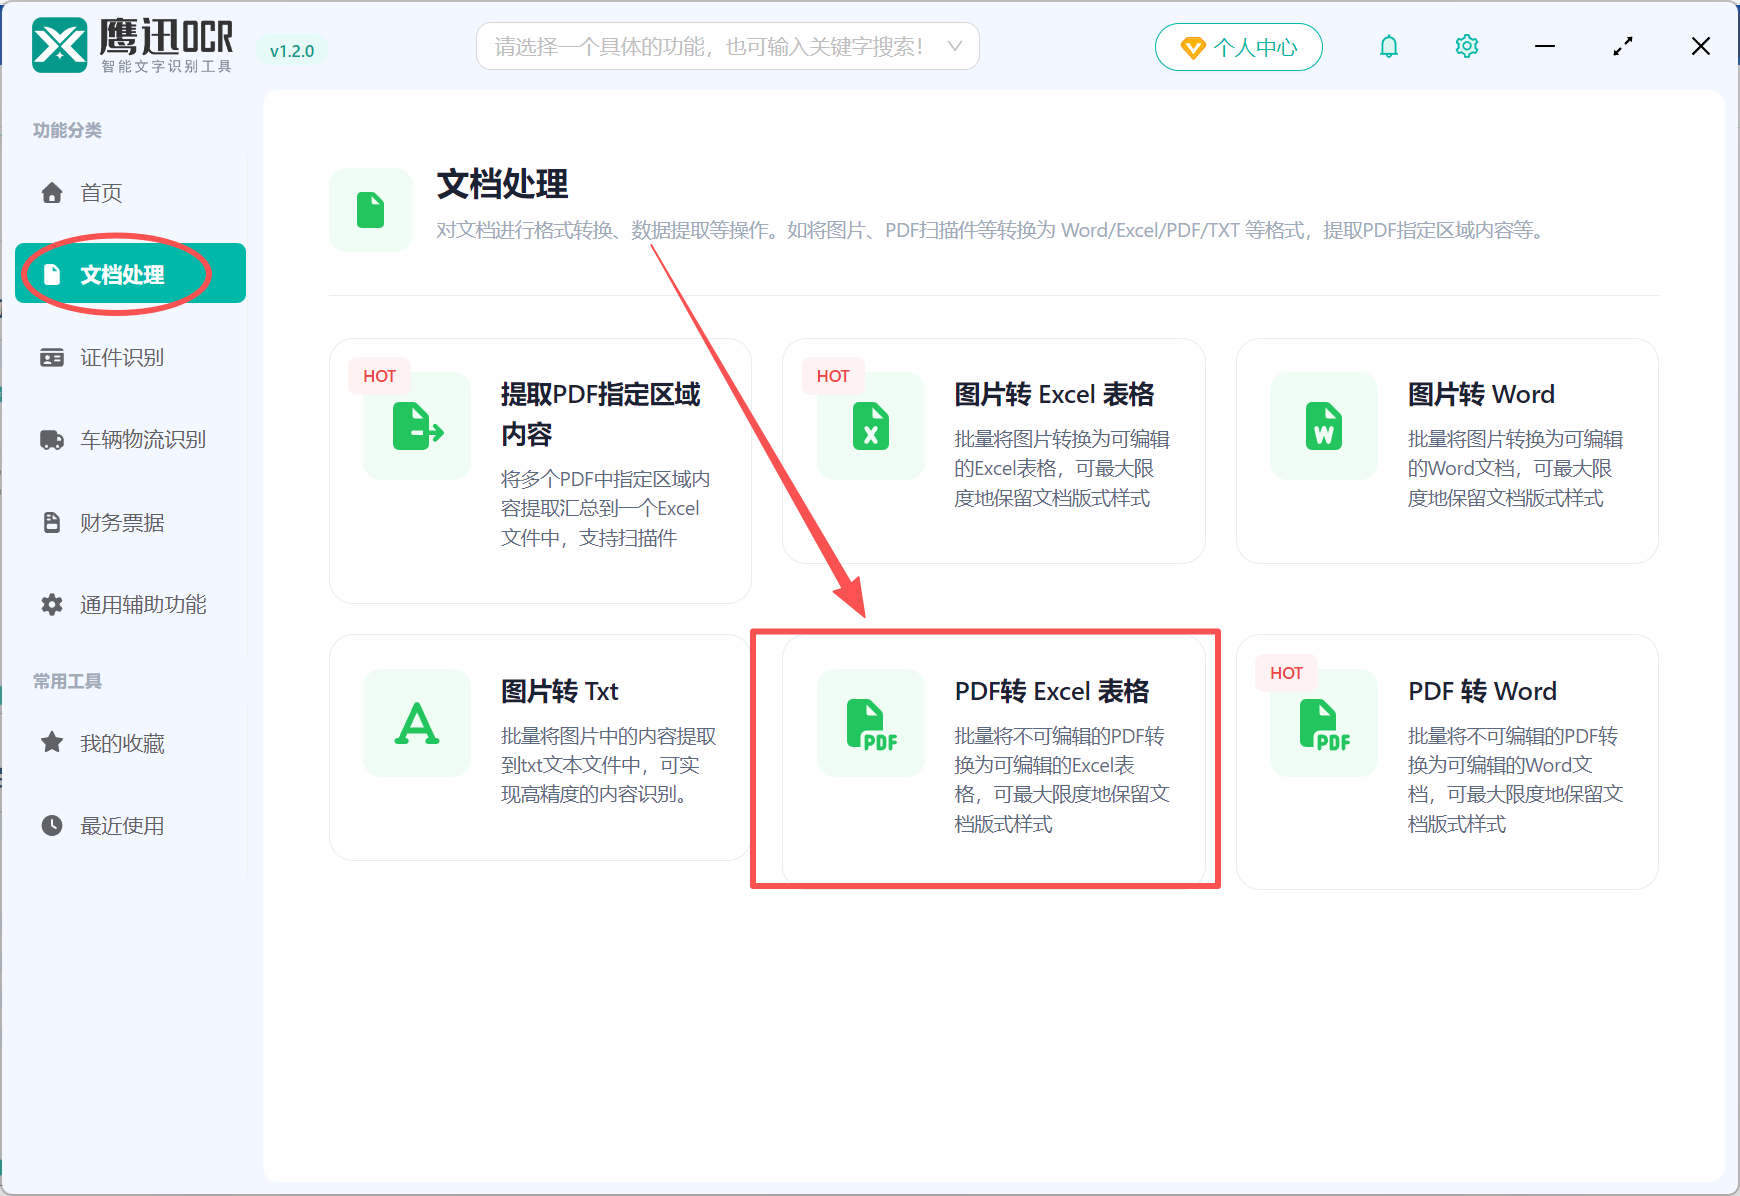Click the notification bell
This screenshot has width=1740, height=1196.
1388,46
